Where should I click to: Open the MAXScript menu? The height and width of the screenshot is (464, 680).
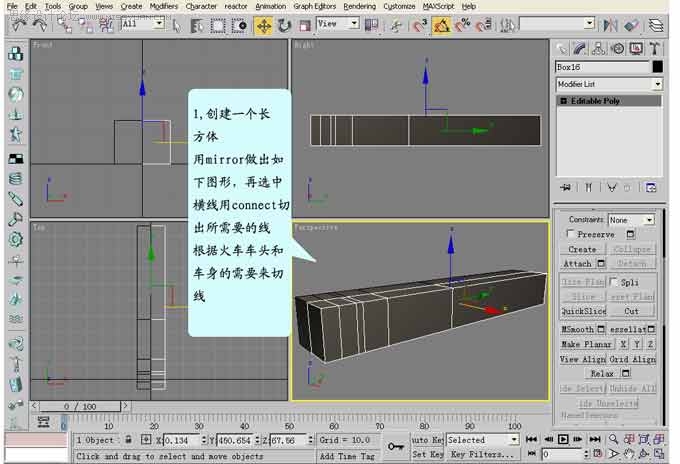[438, 7]
